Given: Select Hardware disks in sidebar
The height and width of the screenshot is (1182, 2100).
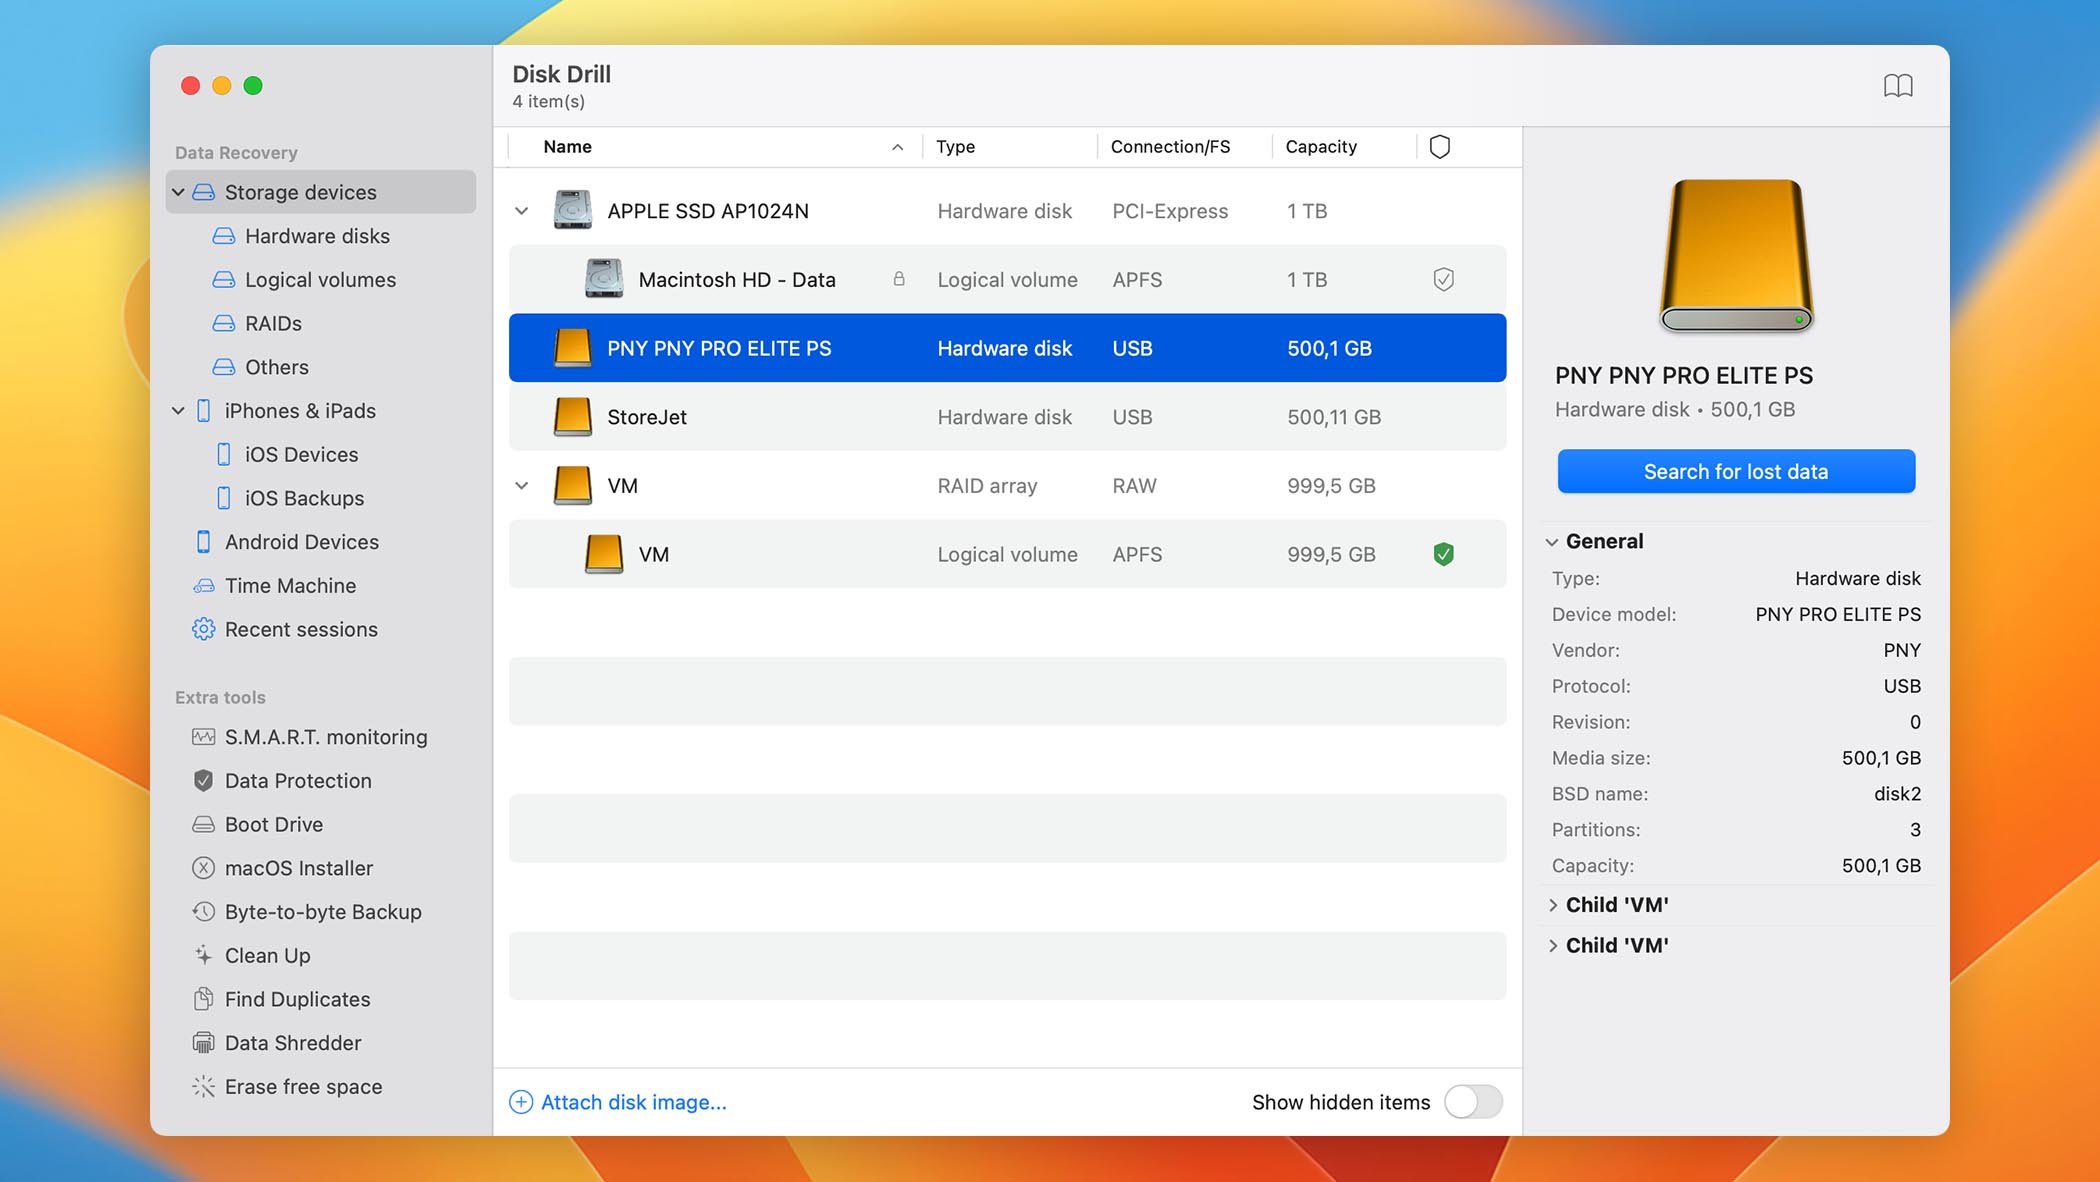Looking at the screenshot, I should [x=301, y=236].
